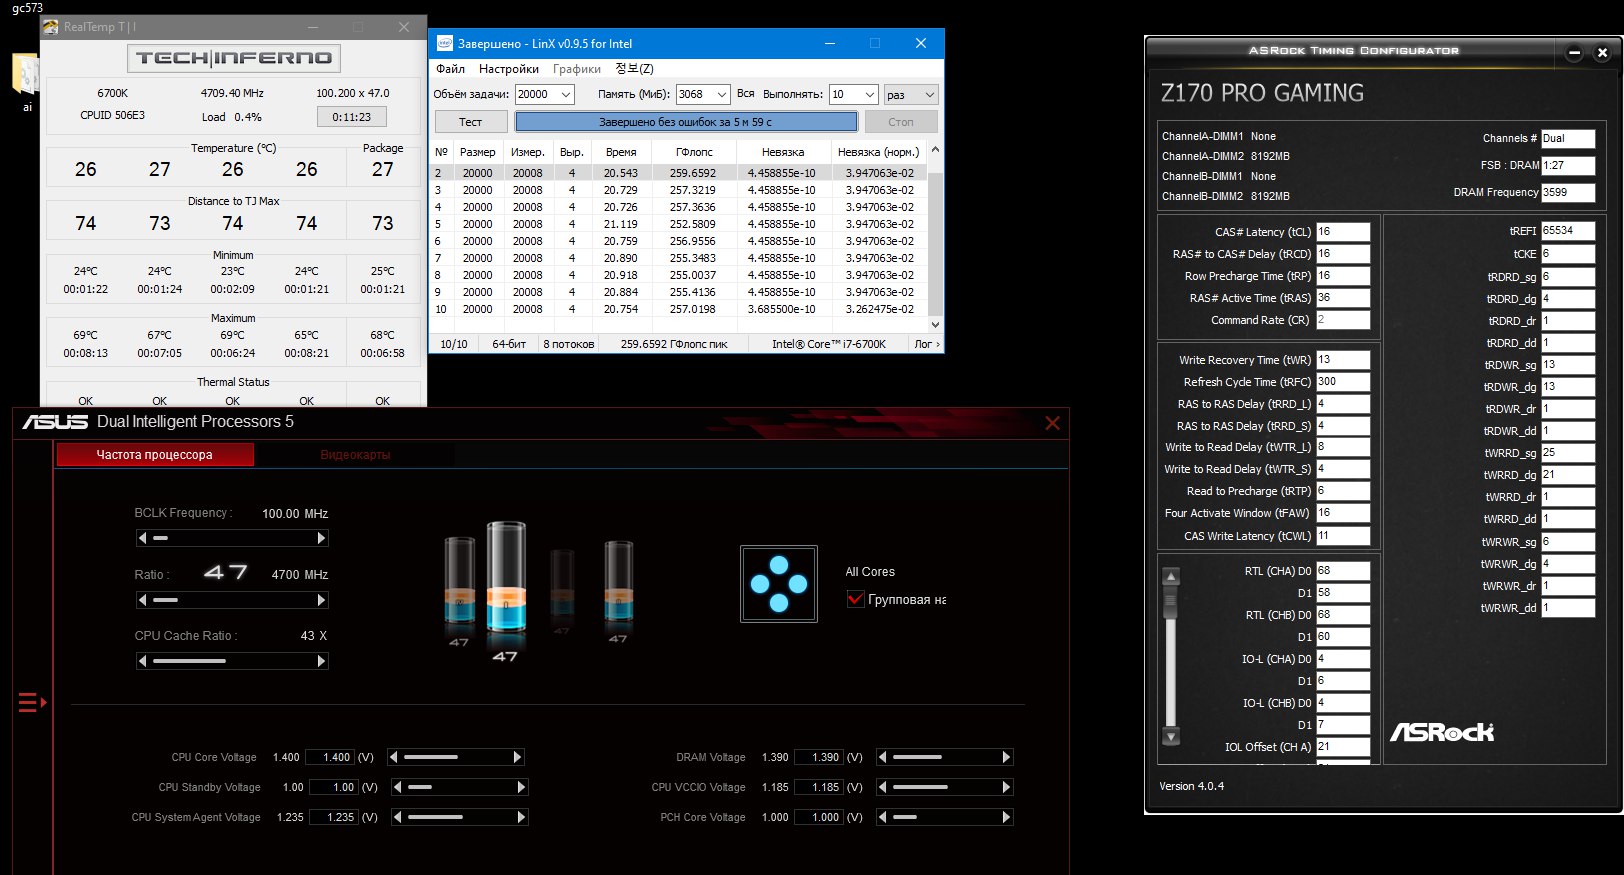Screen dimensions: 1624x875
Task: Click the DRAM Voltage 1.390 input
Action: point(820,757)
